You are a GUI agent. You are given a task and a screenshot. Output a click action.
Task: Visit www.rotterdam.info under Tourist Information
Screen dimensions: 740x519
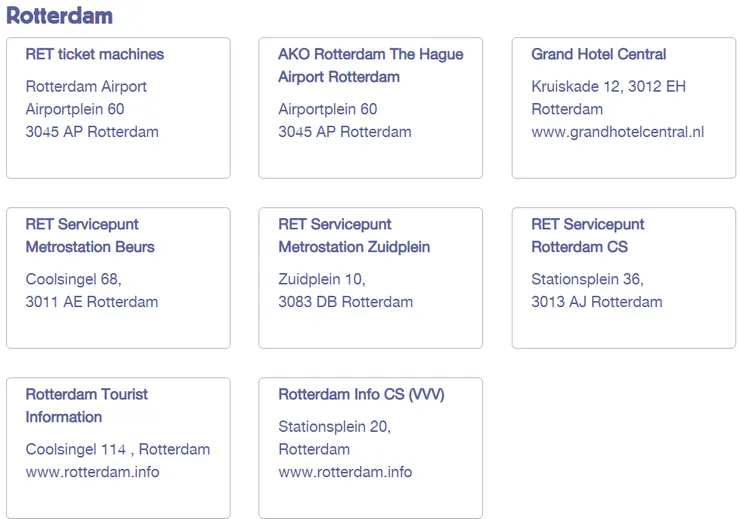(92, 471)
